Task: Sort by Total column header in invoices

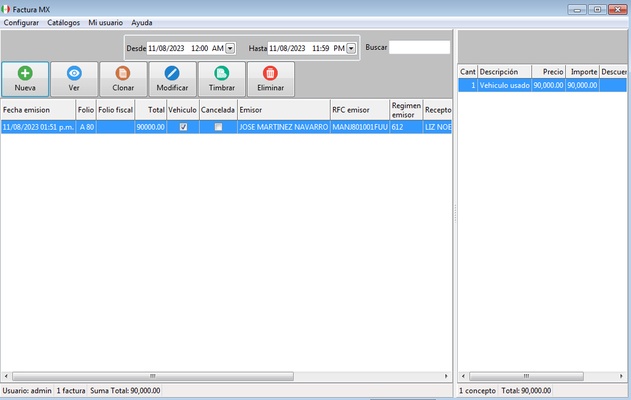Action: pos(151,110)
